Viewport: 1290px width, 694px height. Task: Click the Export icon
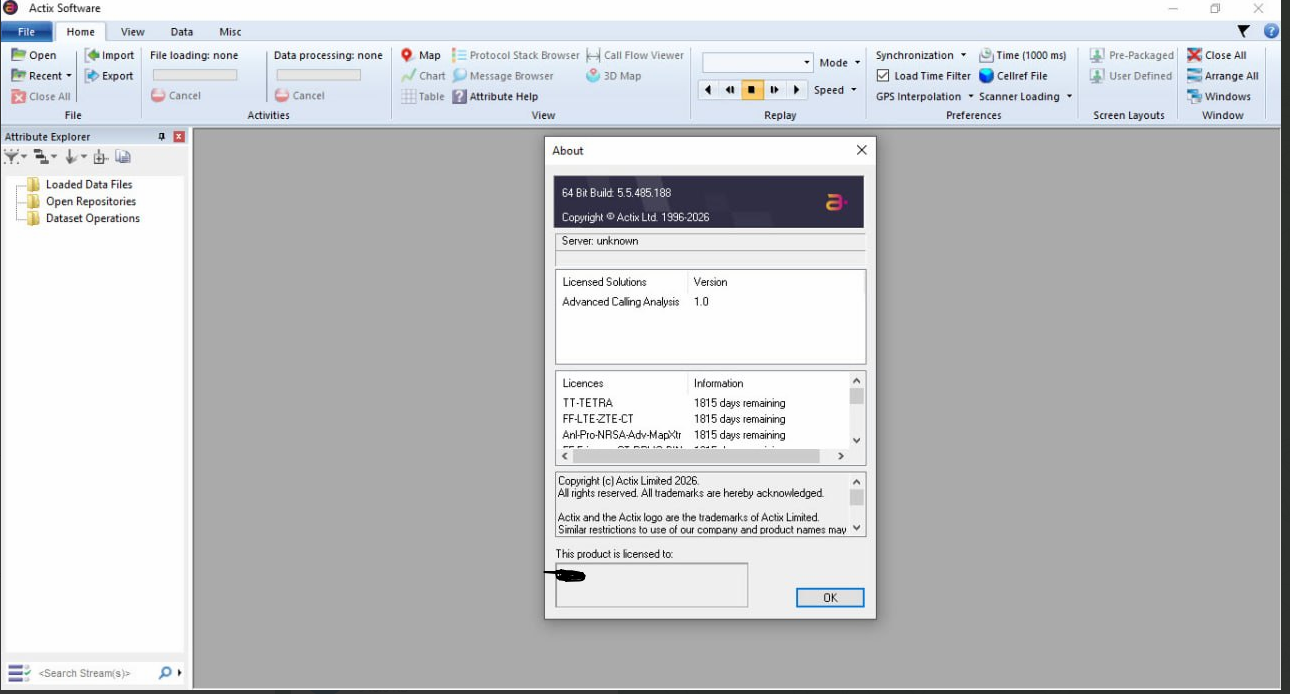pyautogui.click(x=92, y=76)
